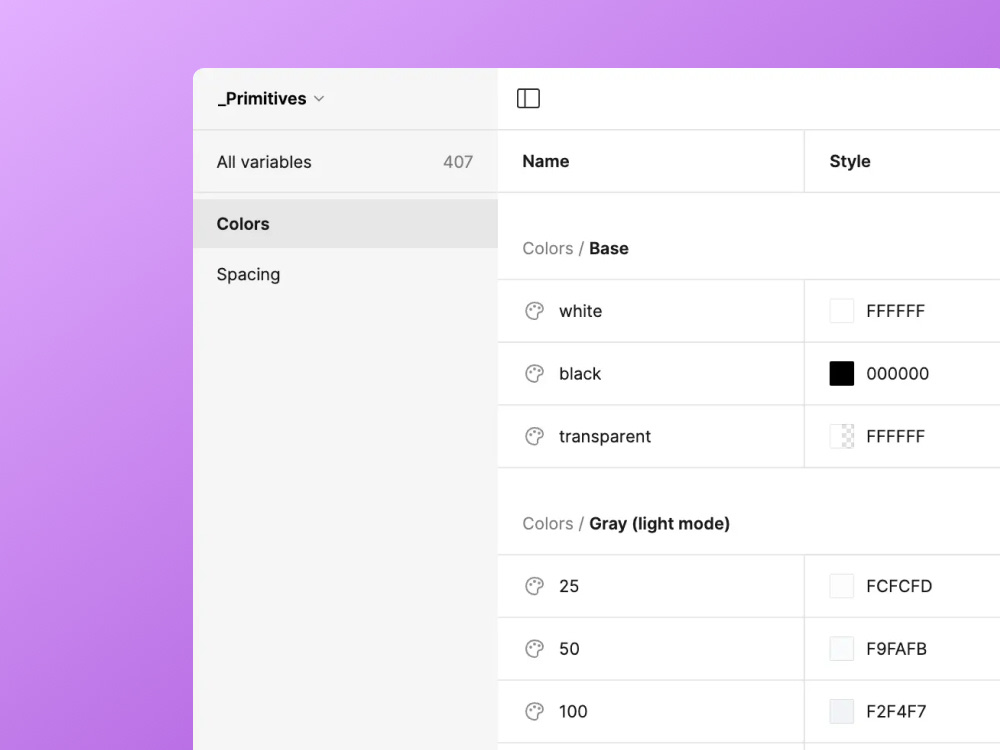Click the Colors / Base group heading

coord(575,248)
